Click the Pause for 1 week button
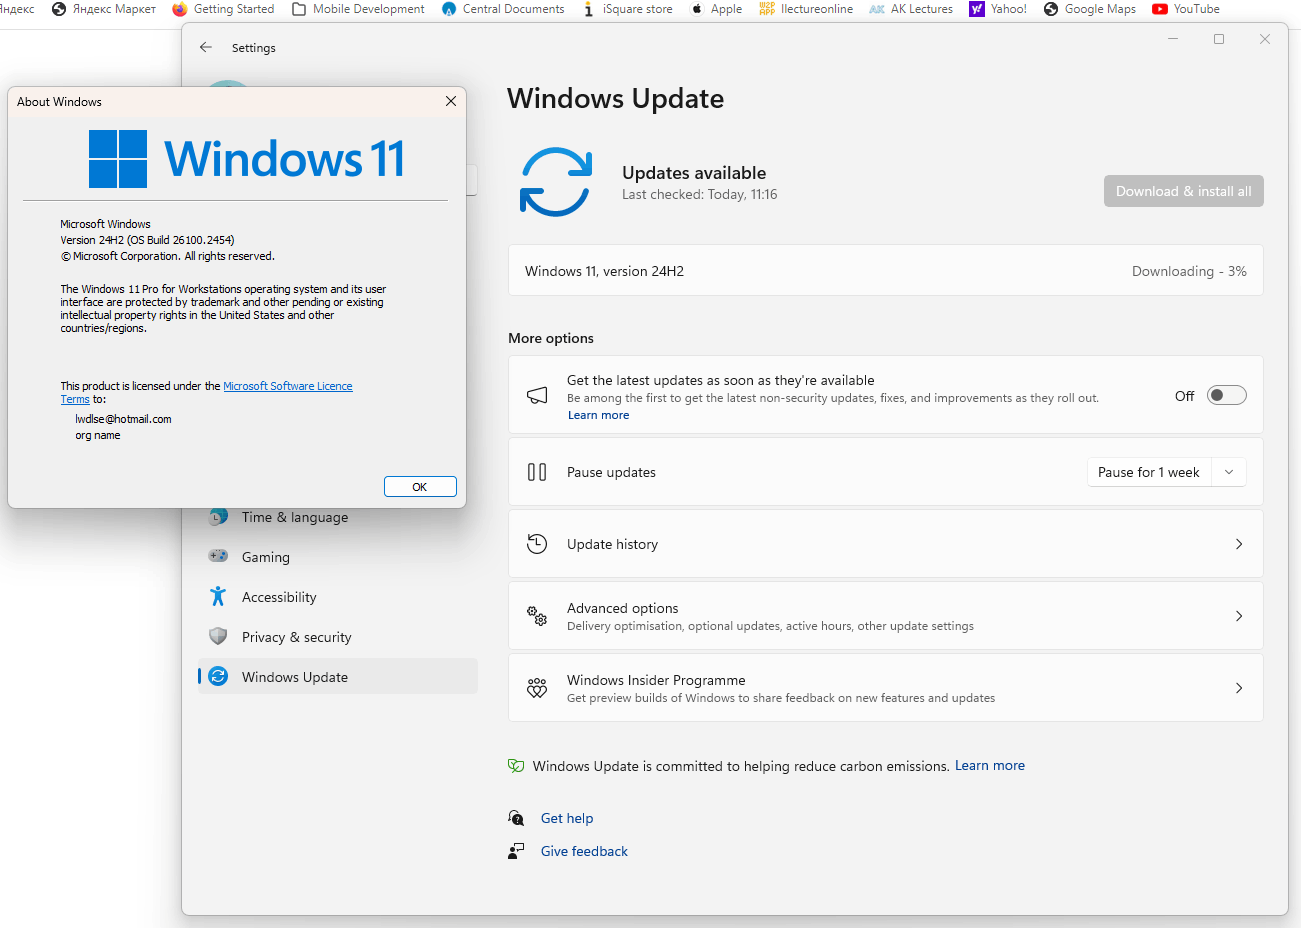The width and height of the screenshot is (1301, 928). click(x=1149, y=472)
